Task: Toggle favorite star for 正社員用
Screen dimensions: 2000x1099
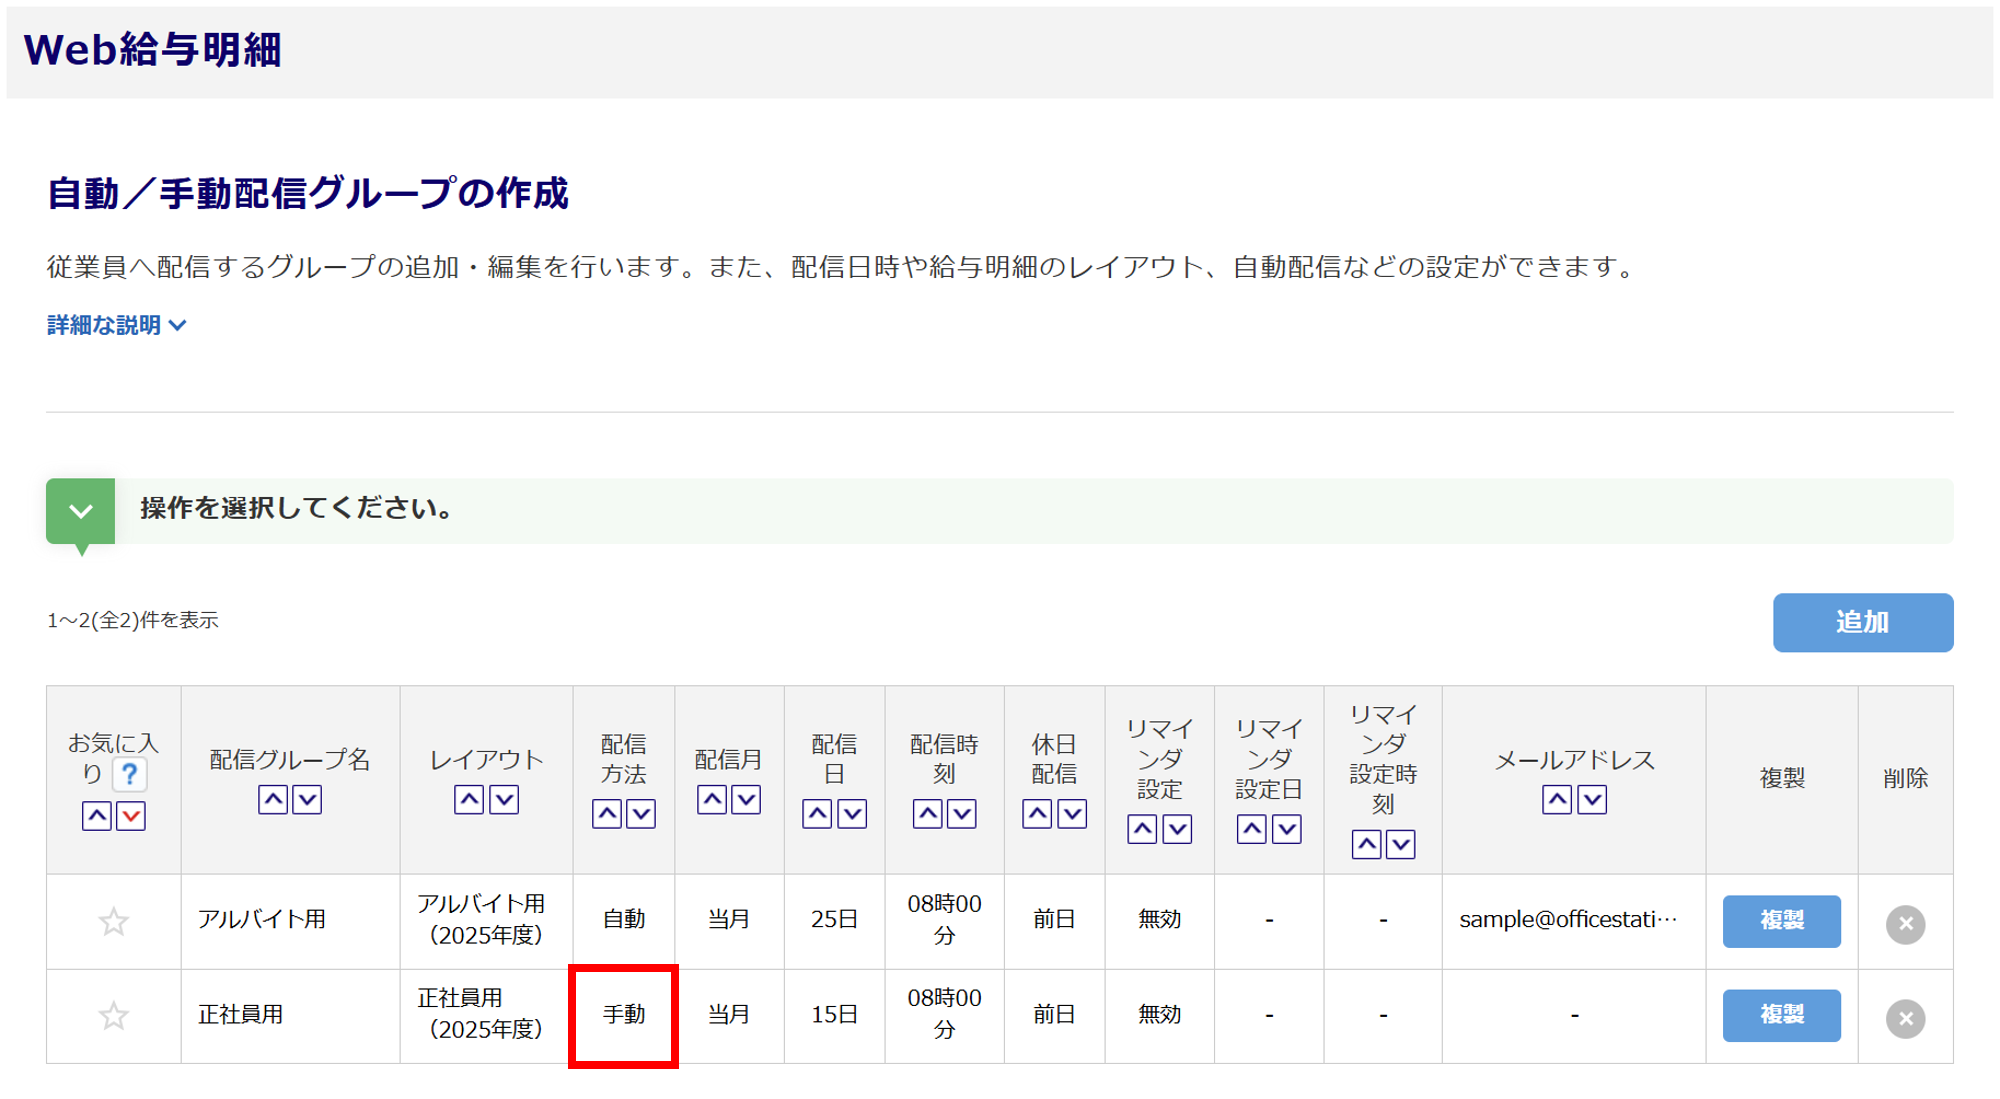Action: coord(114,1016)
